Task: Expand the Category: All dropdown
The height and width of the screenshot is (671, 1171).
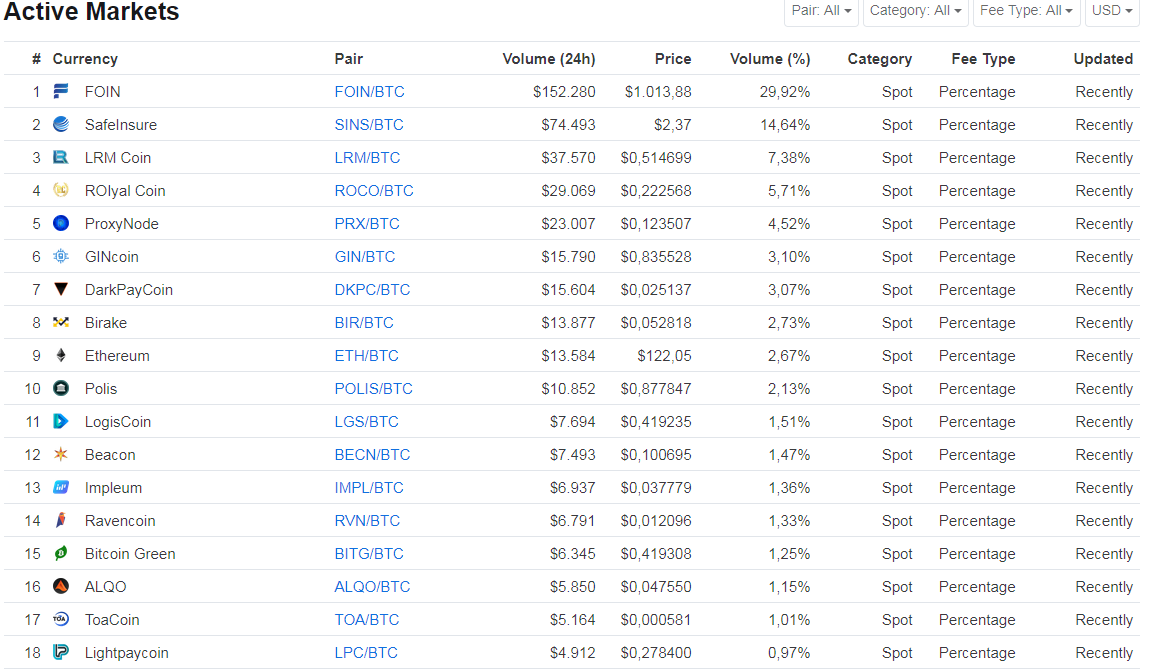Action: pyautogui.click(x=916, y=11)
